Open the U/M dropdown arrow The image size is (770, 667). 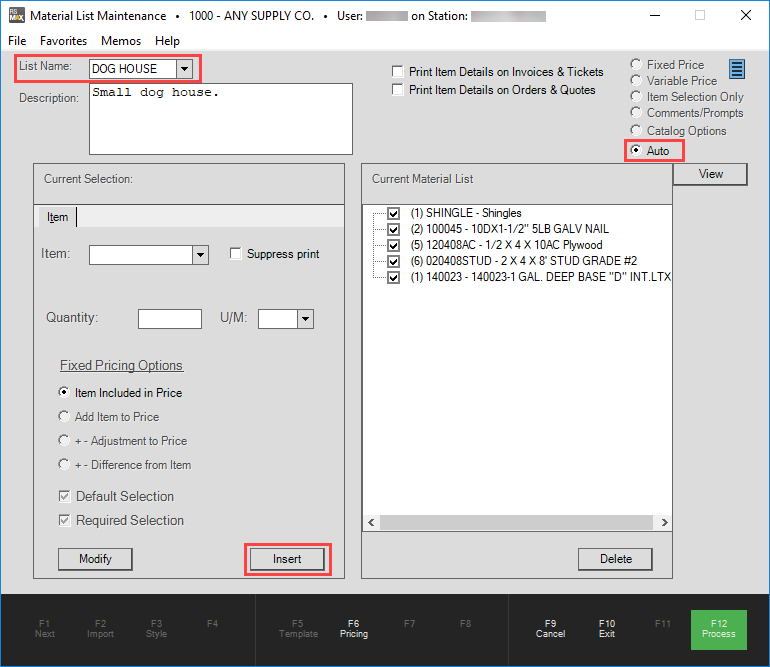(x=305, y=319)
